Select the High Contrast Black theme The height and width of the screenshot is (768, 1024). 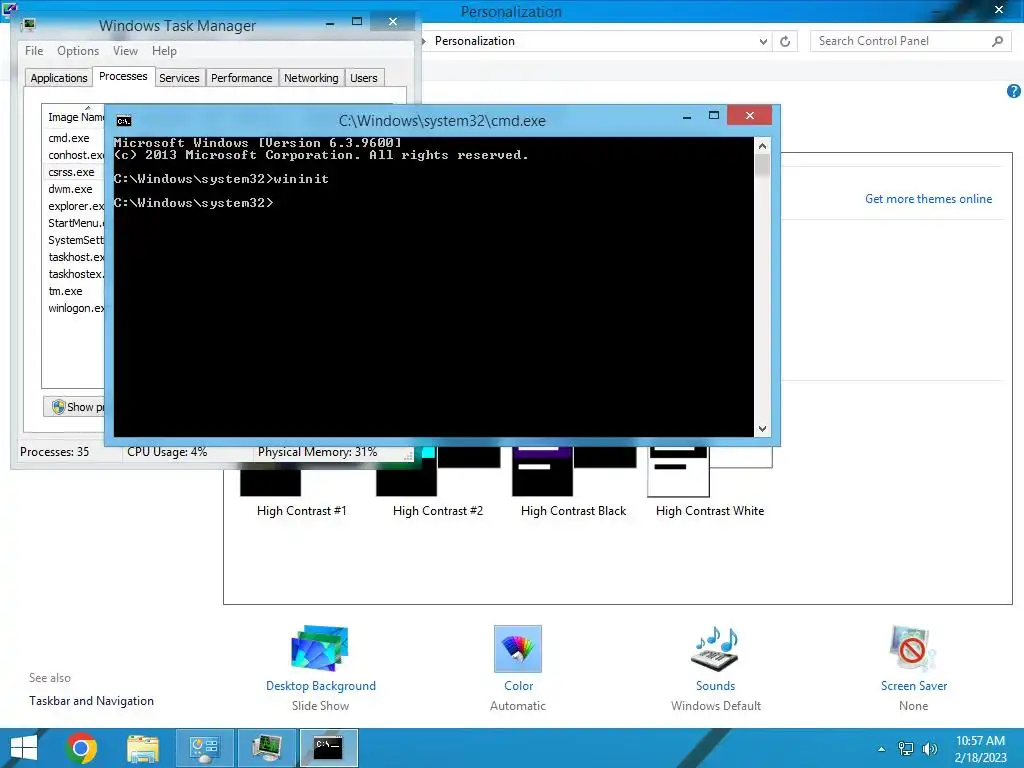coord(573,482)
